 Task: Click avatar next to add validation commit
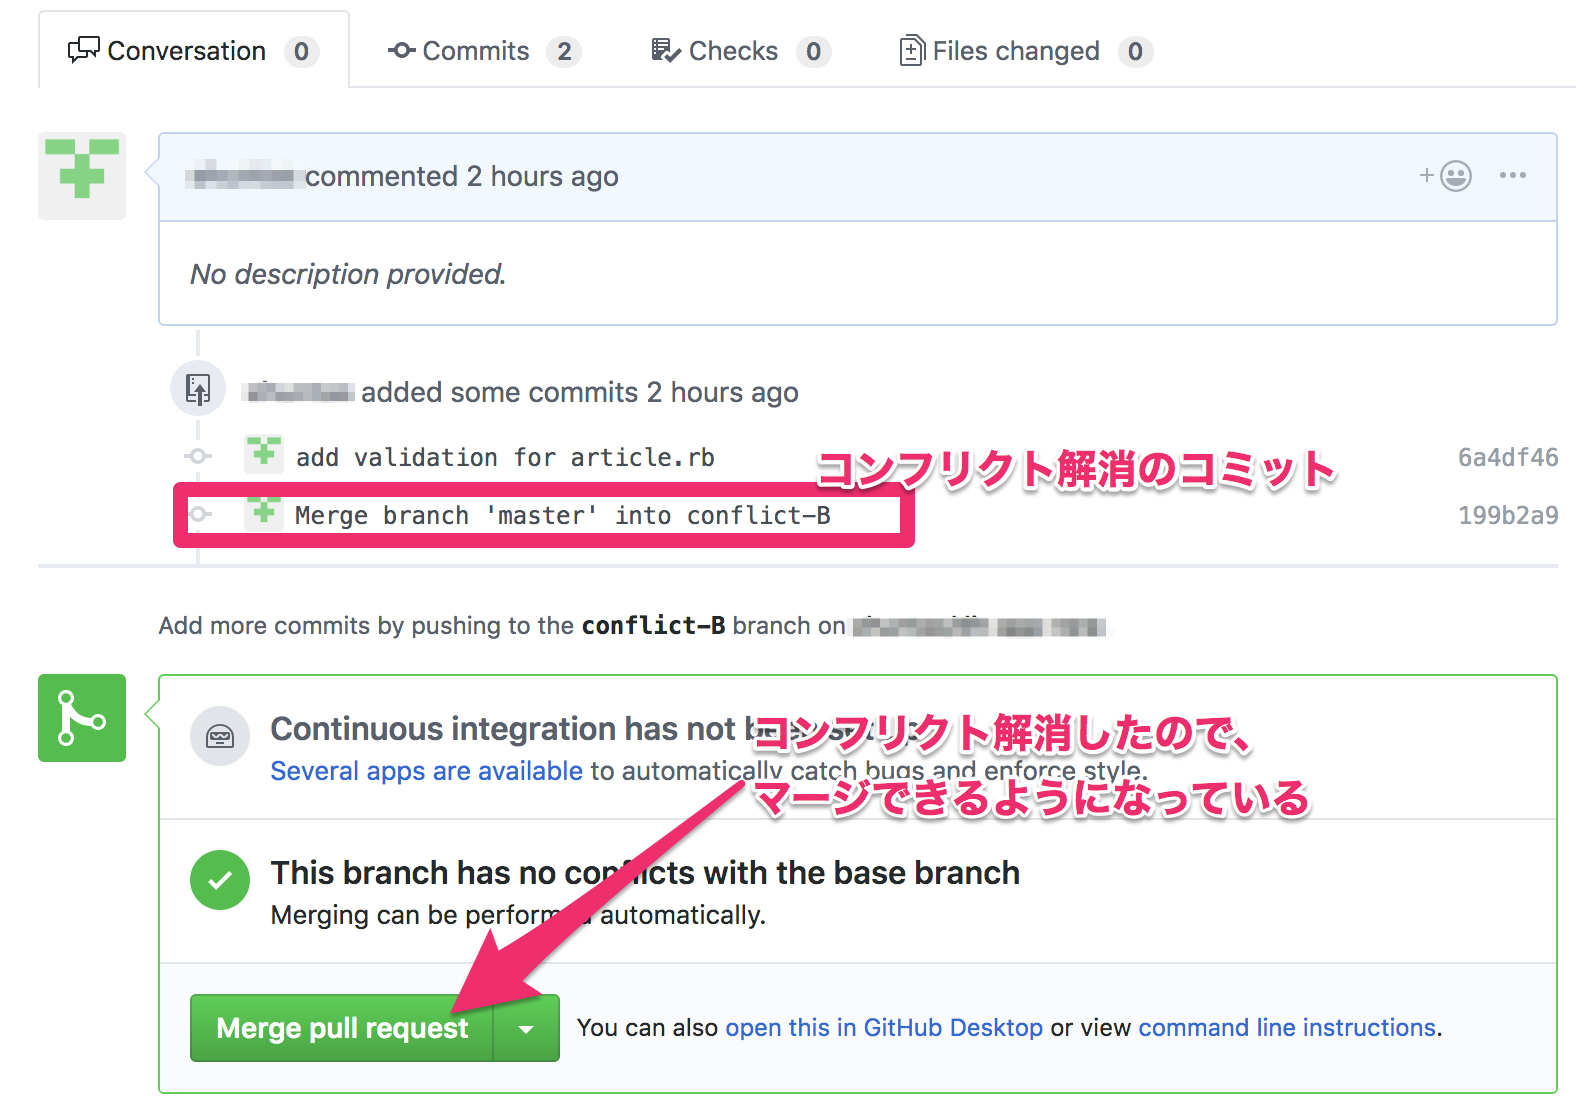pos(264,455)
